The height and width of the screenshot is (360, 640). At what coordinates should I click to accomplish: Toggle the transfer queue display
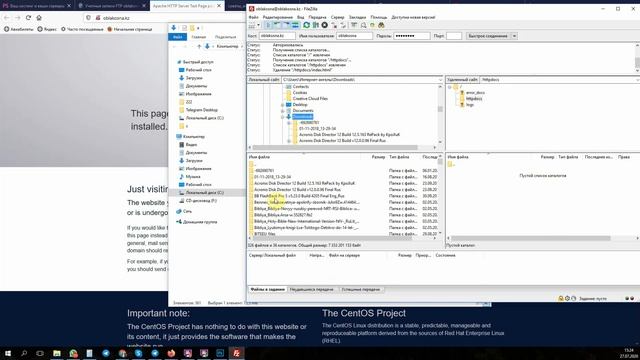(x=295, y=25)
